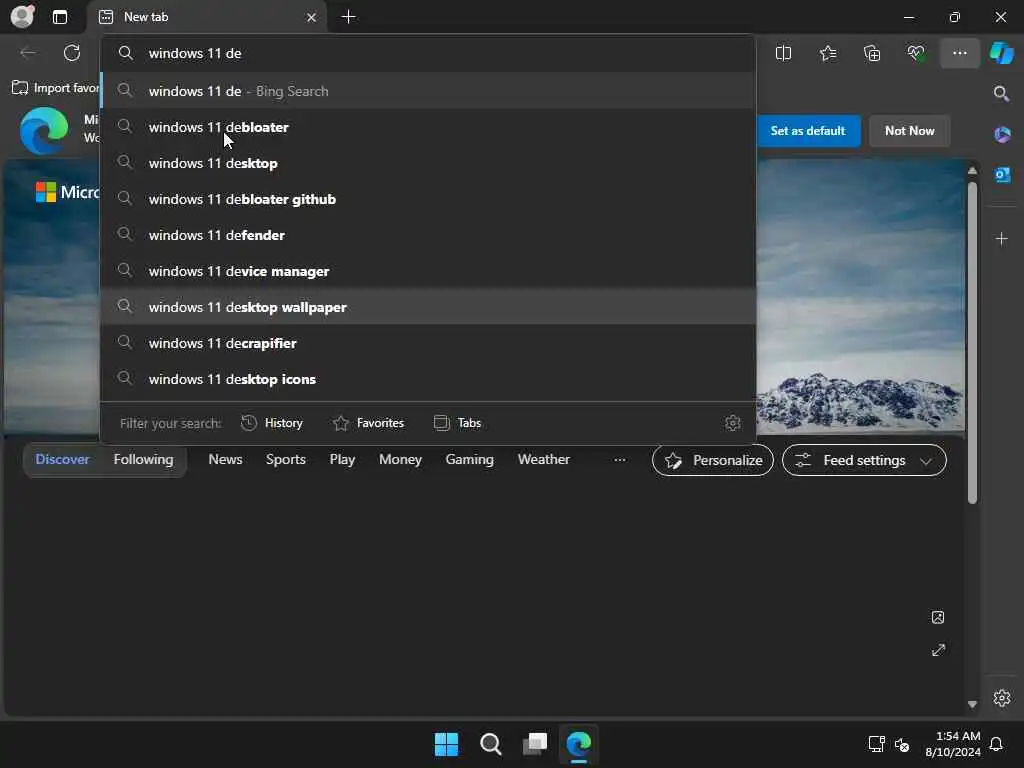Open the tab actions menu icon
This screenshot has height=768, width=1024.
(x=59, y=17)
